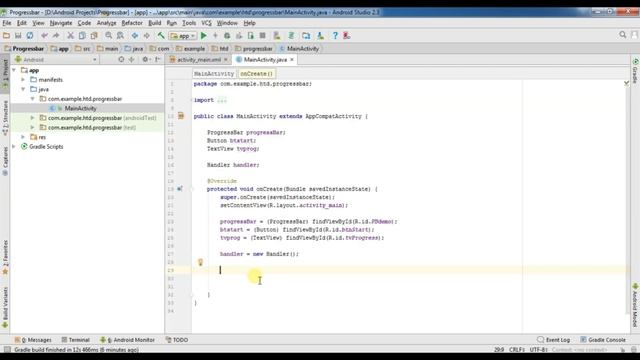Open the run configuration app dropdown
The height and width of the screenshot is (360, 640).
(183, 36)
